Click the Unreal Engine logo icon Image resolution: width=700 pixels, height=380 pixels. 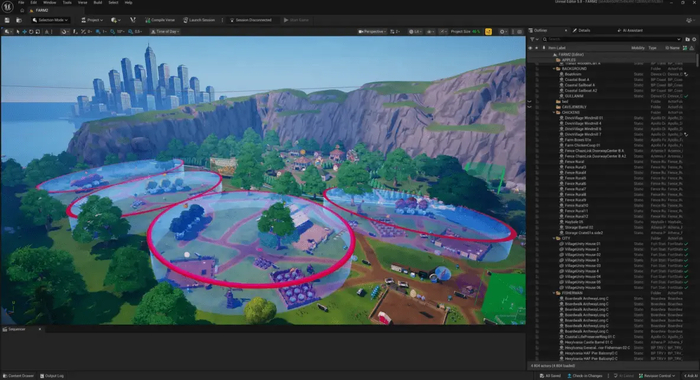pyautogui.click(x=8, y=6)
